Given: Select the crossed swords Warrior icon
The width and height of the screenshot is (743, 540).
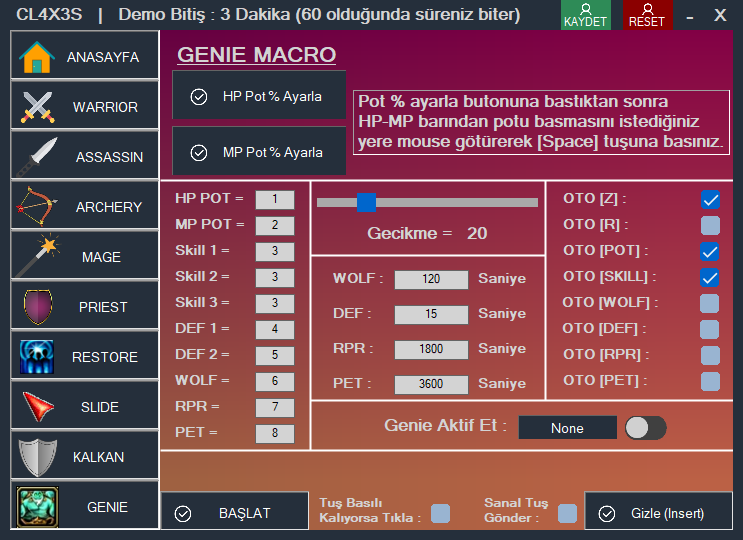Looking at the screenshot, I should (37, 107).
